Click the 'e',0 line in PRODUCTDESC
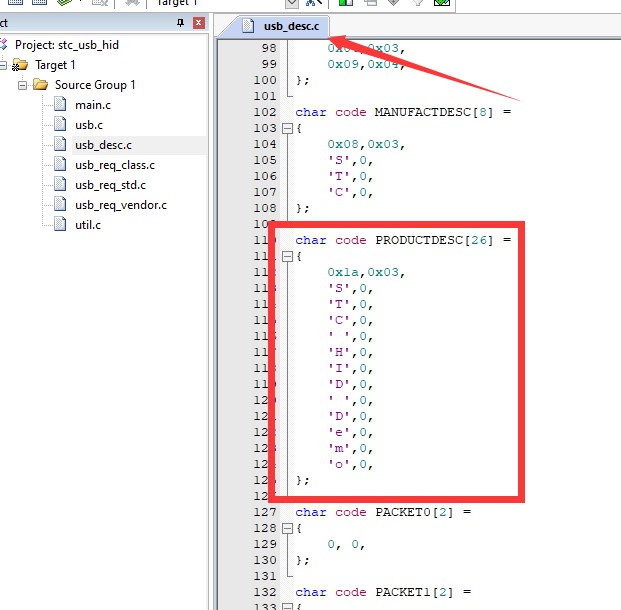Viewport: 621px width, 610px height. point(350,433)
